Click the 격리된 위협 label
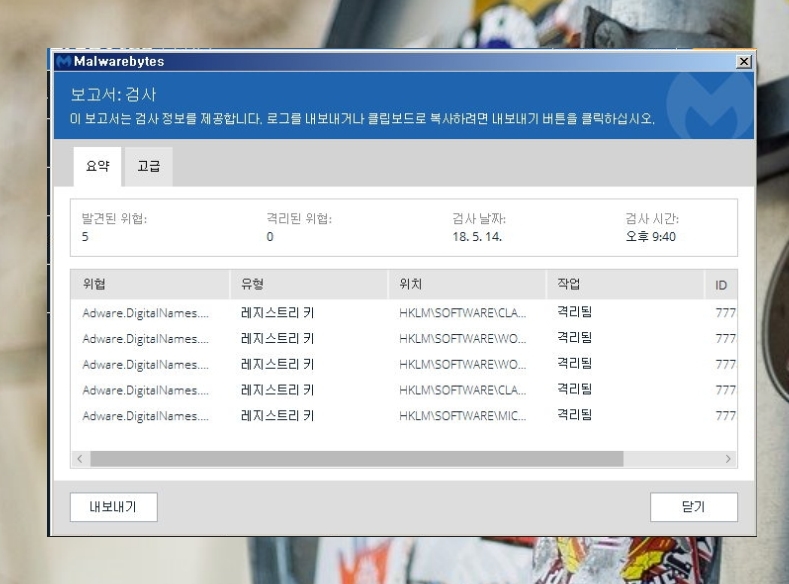Screen dimensions: 789x584 click(x=299, y=218)
